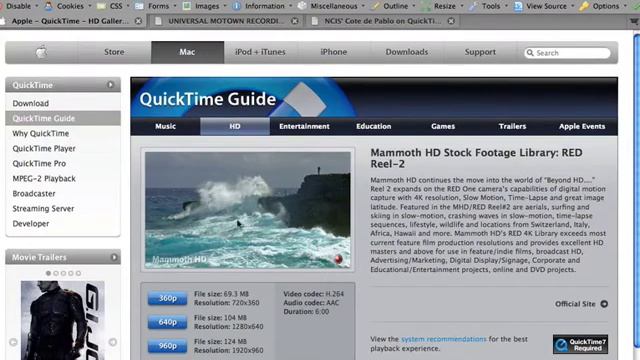The image size is (640, 360).
Task: Open Broadcaster sidebar link
Action: (34, 193)
